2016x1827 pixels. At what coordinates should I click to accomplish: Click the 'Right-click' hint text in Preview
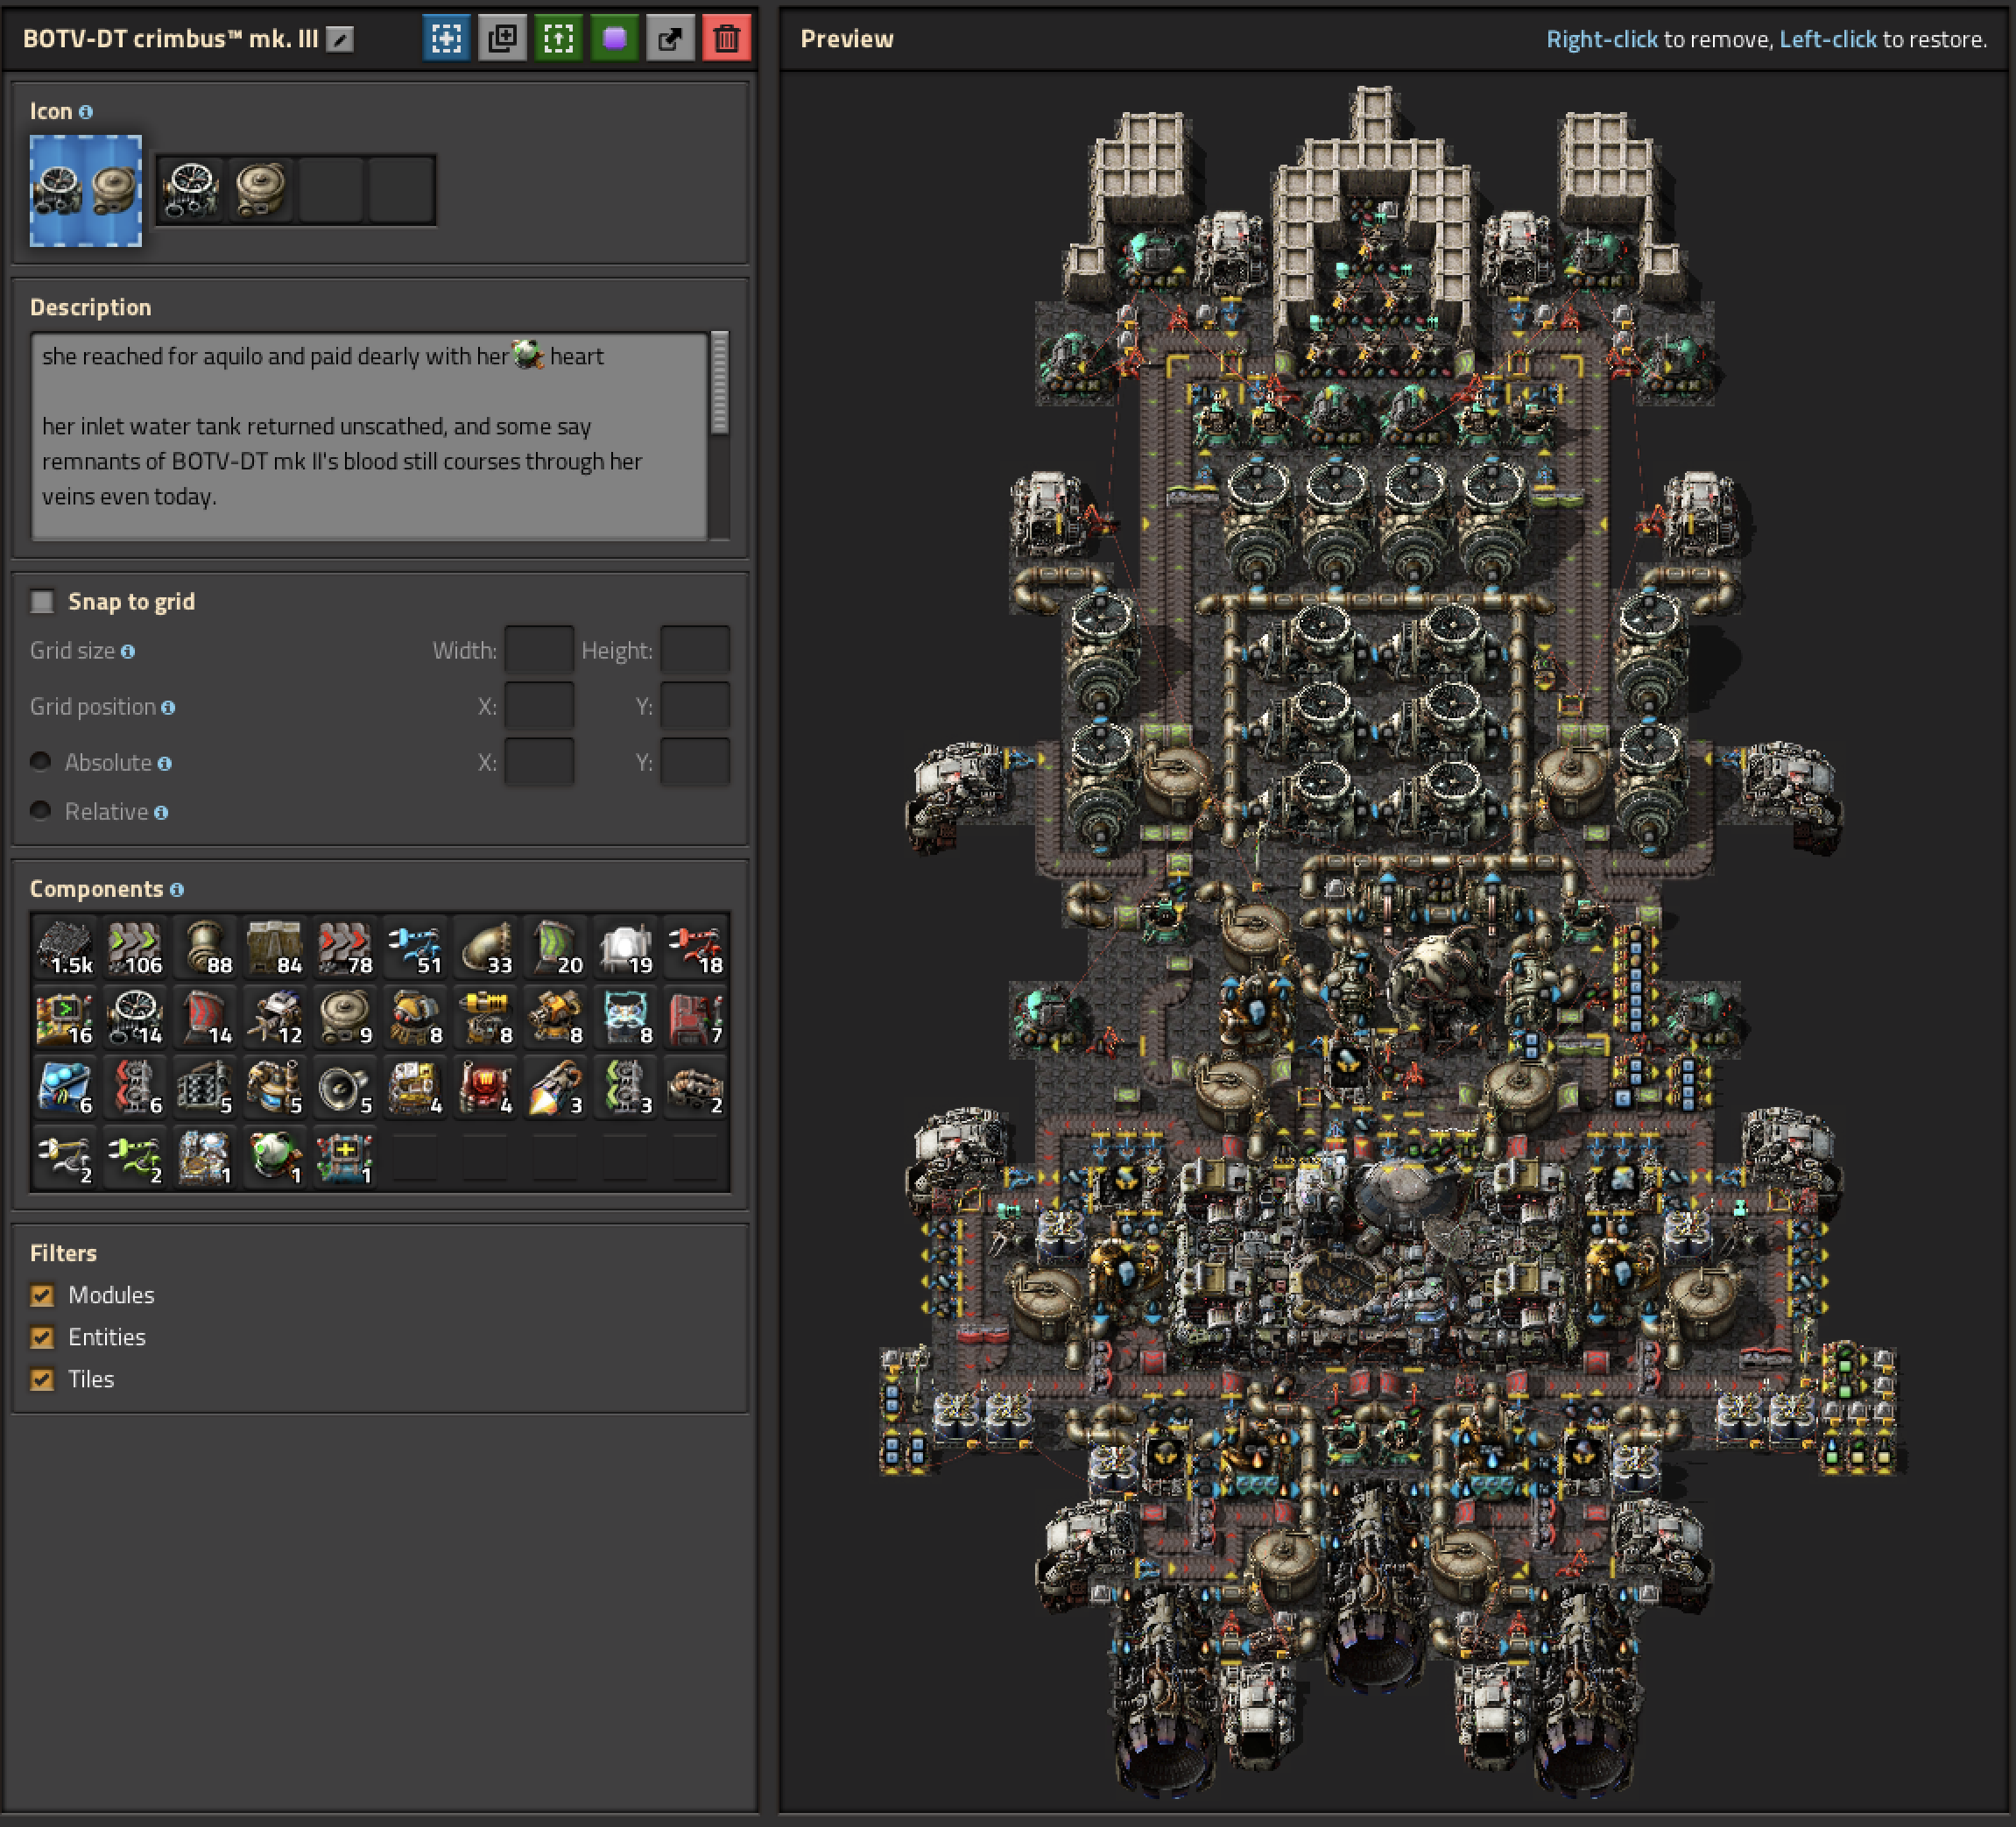1601,39
